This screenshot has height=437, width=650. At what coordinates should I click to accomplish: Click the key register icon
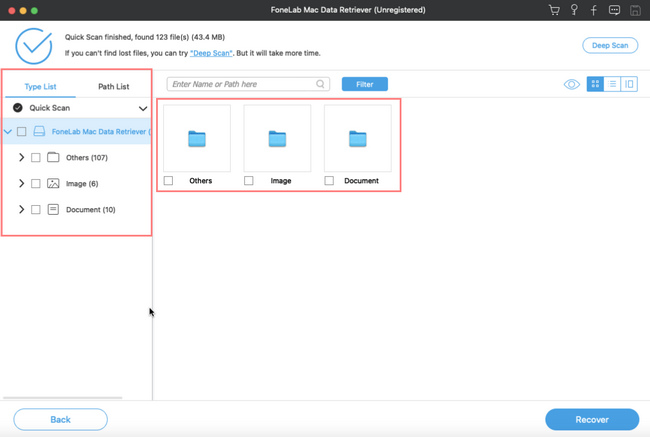click(x=574, y=10)
